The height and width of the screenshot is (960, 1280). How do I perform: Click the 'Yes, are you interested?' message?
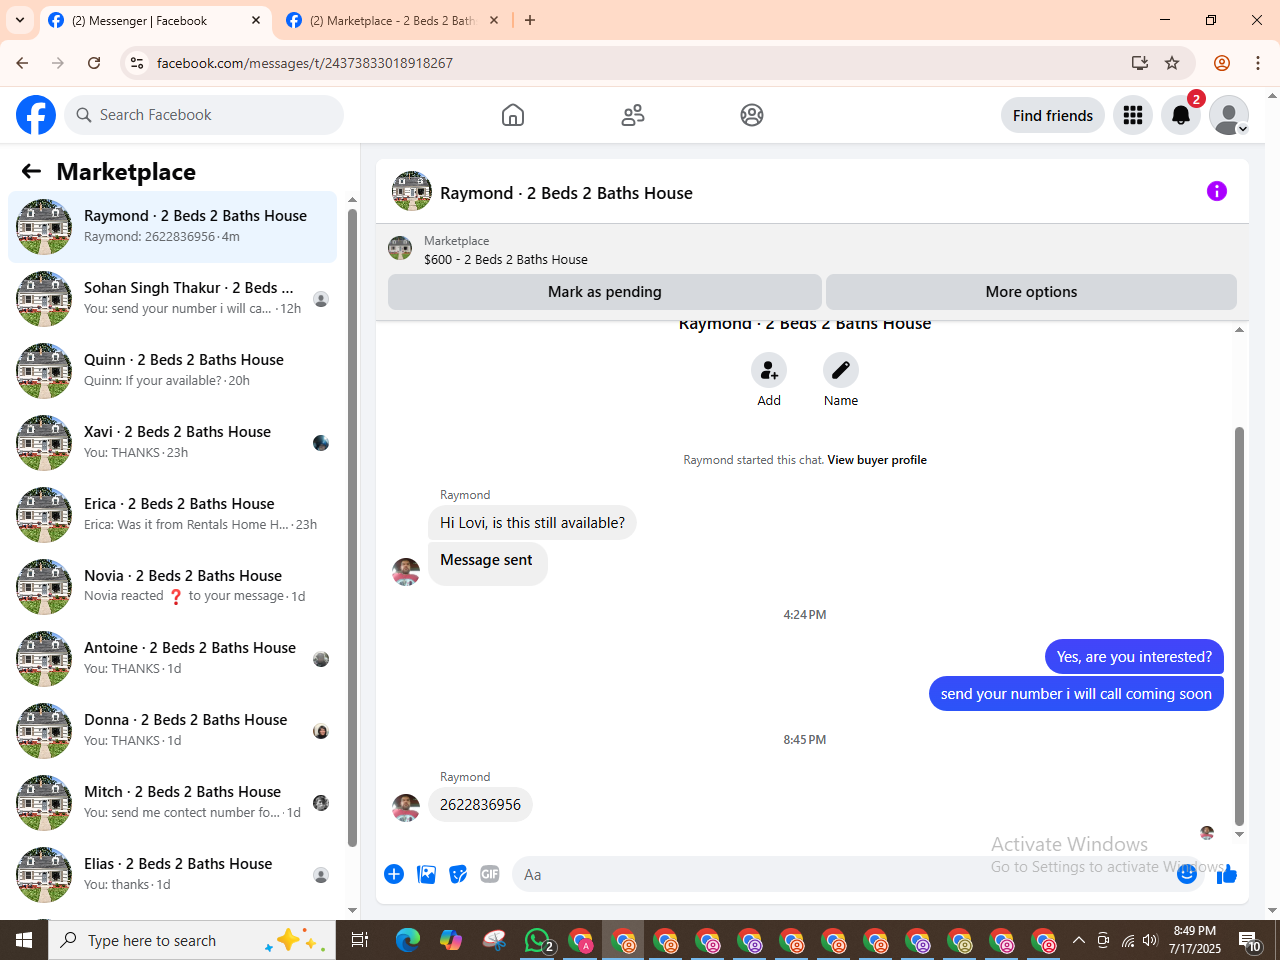pos(1134,657)
